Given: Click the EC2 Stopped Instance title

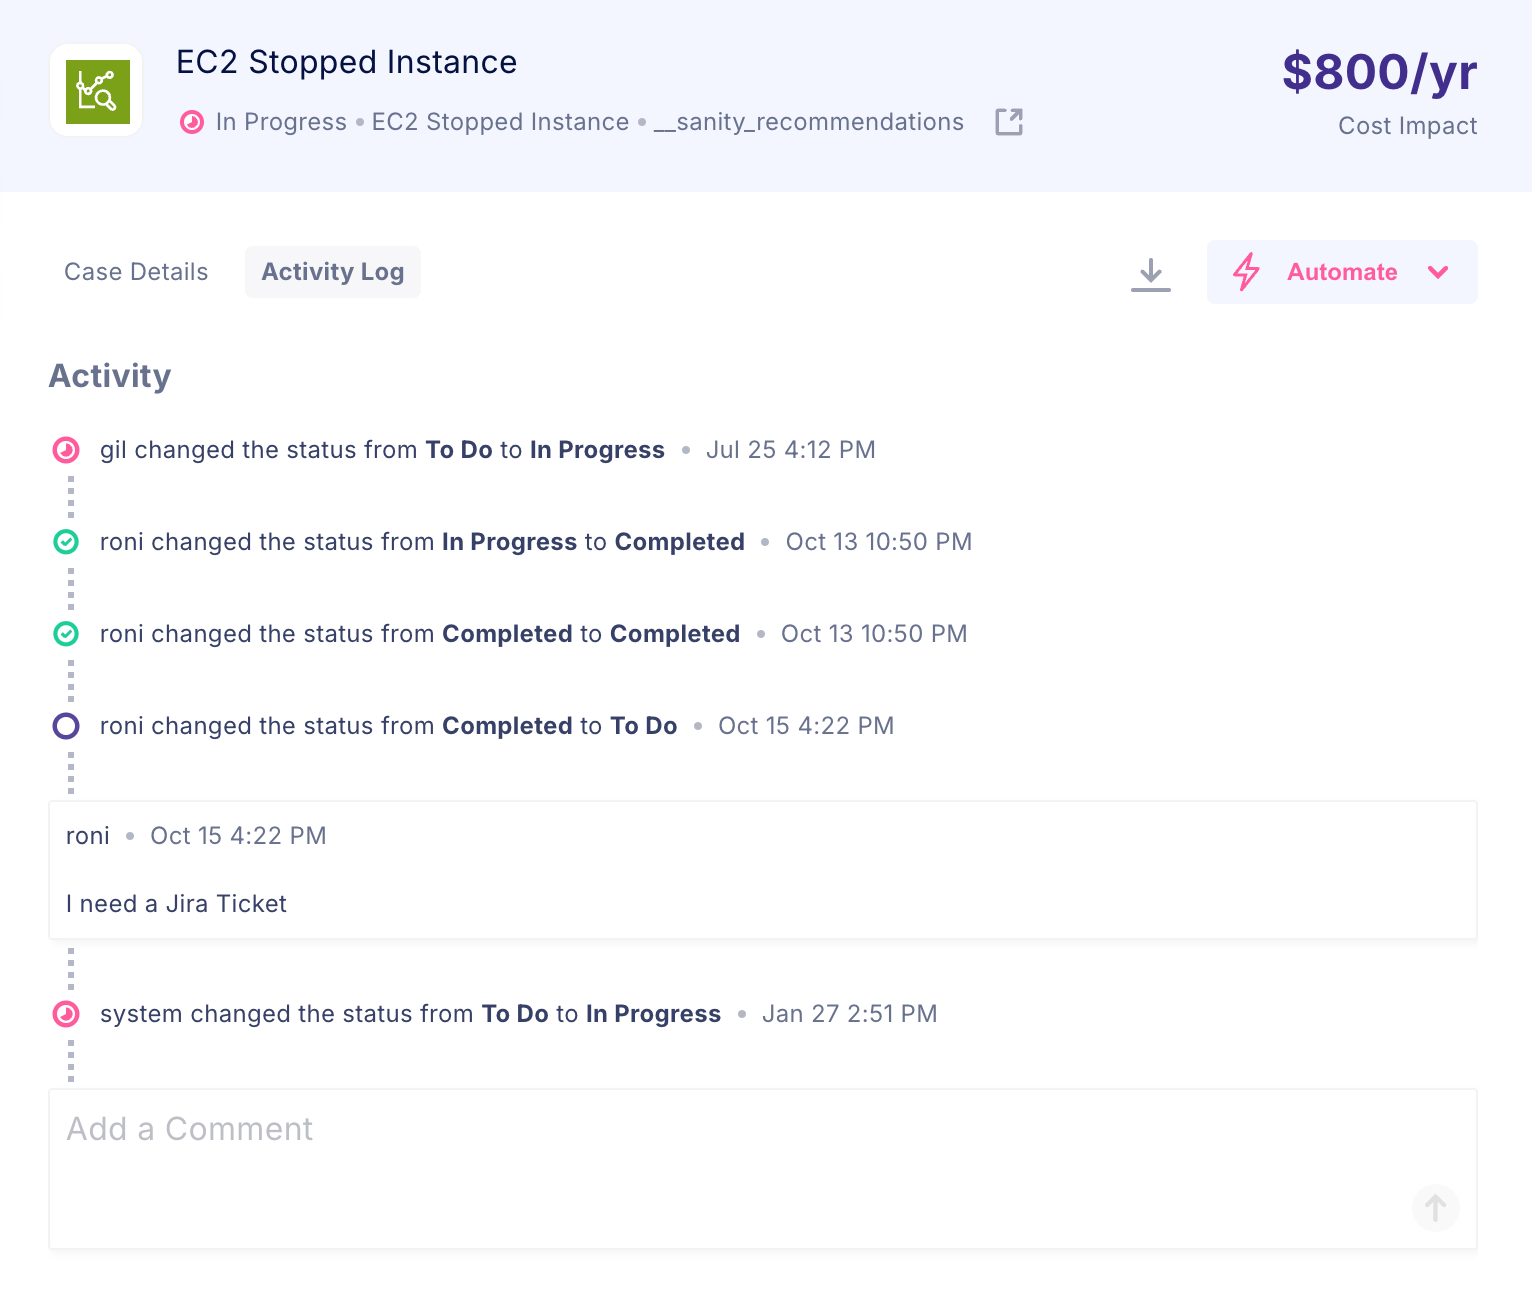Looking at the screenshot, I should [346, 62].
